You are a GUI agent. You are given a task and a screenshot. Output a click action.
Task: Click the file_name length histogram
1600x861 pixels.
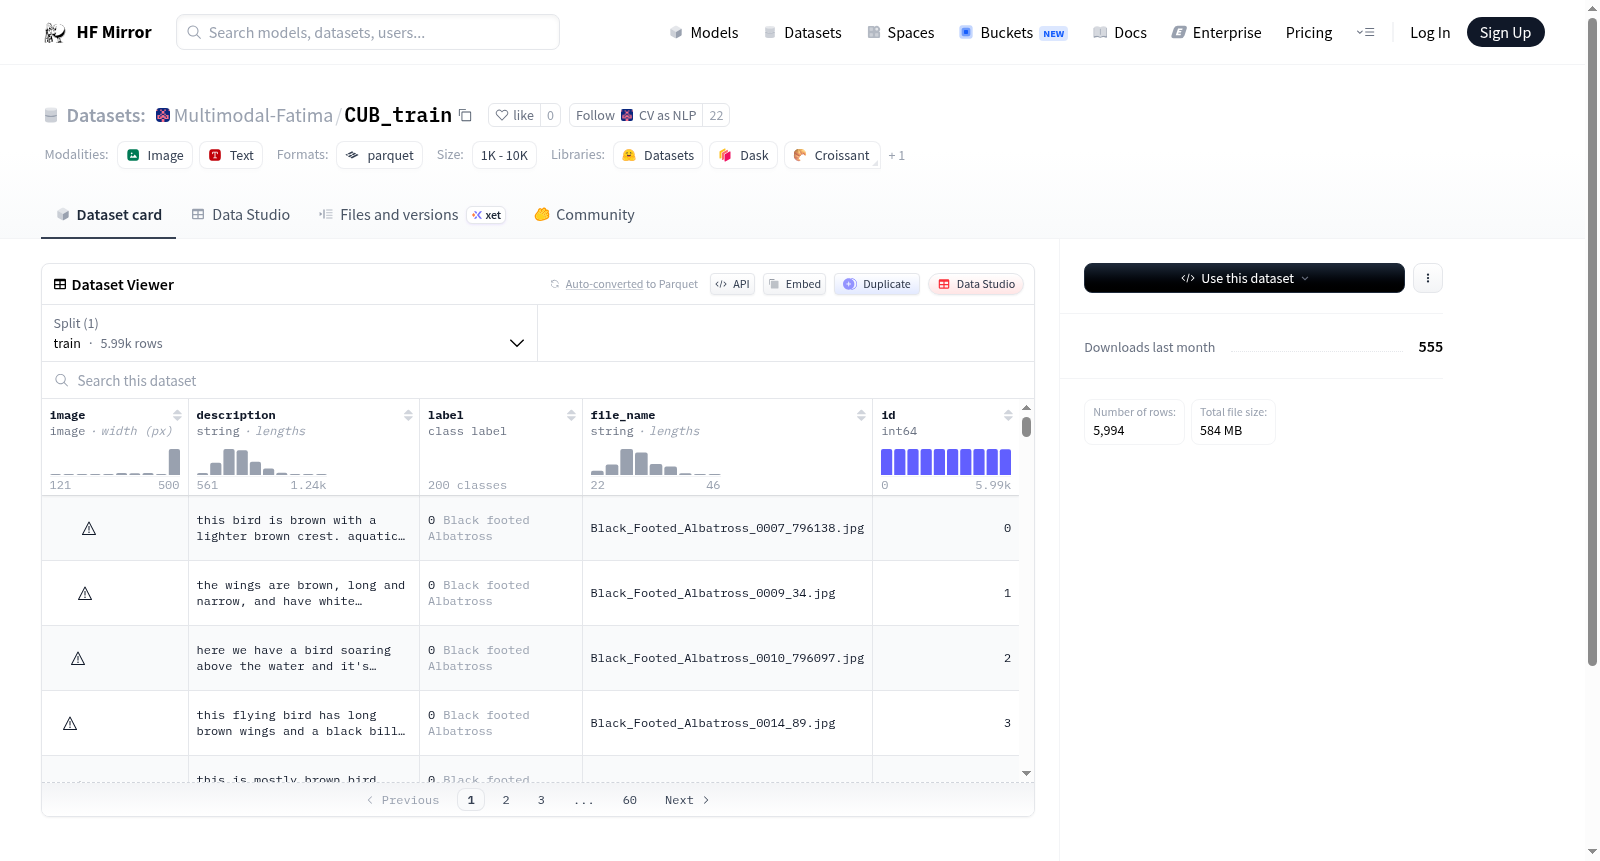[x=656, y=462]
